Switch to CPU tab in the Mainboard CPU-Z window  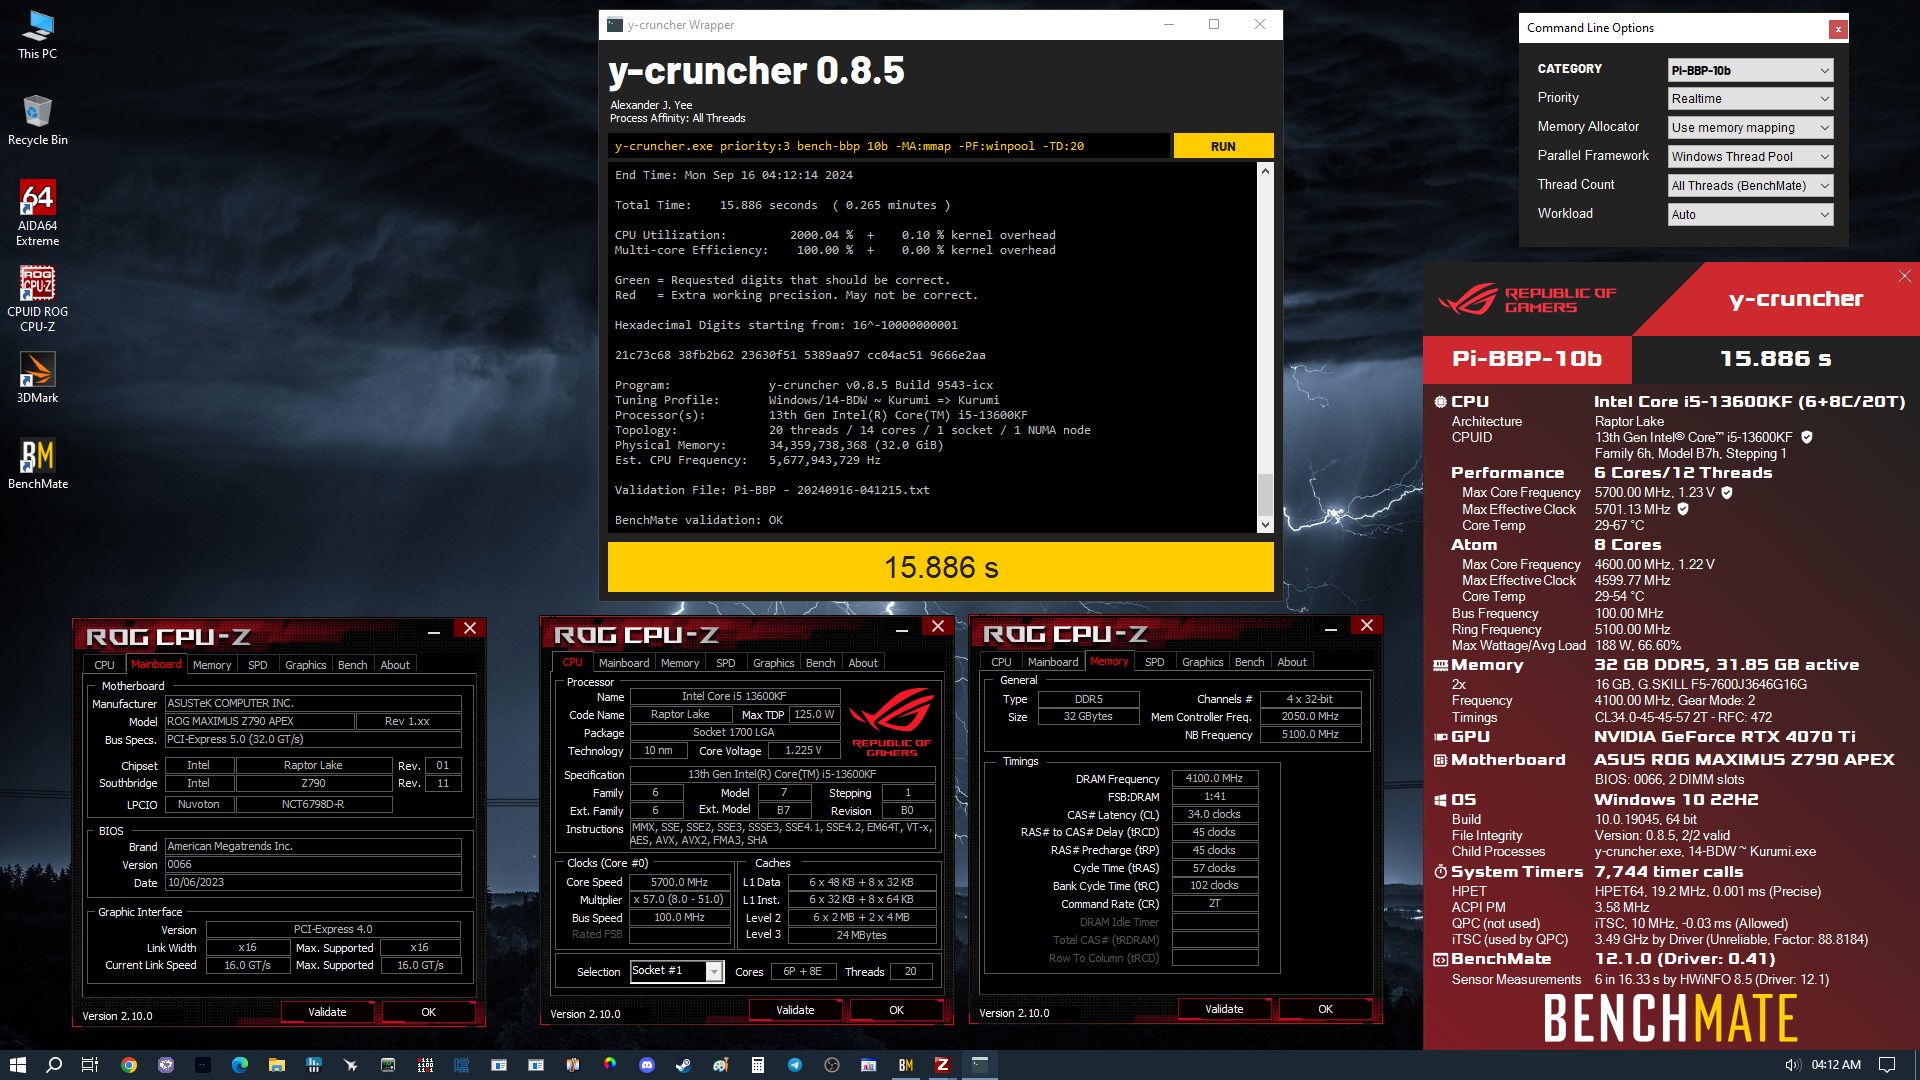(104, 665)
